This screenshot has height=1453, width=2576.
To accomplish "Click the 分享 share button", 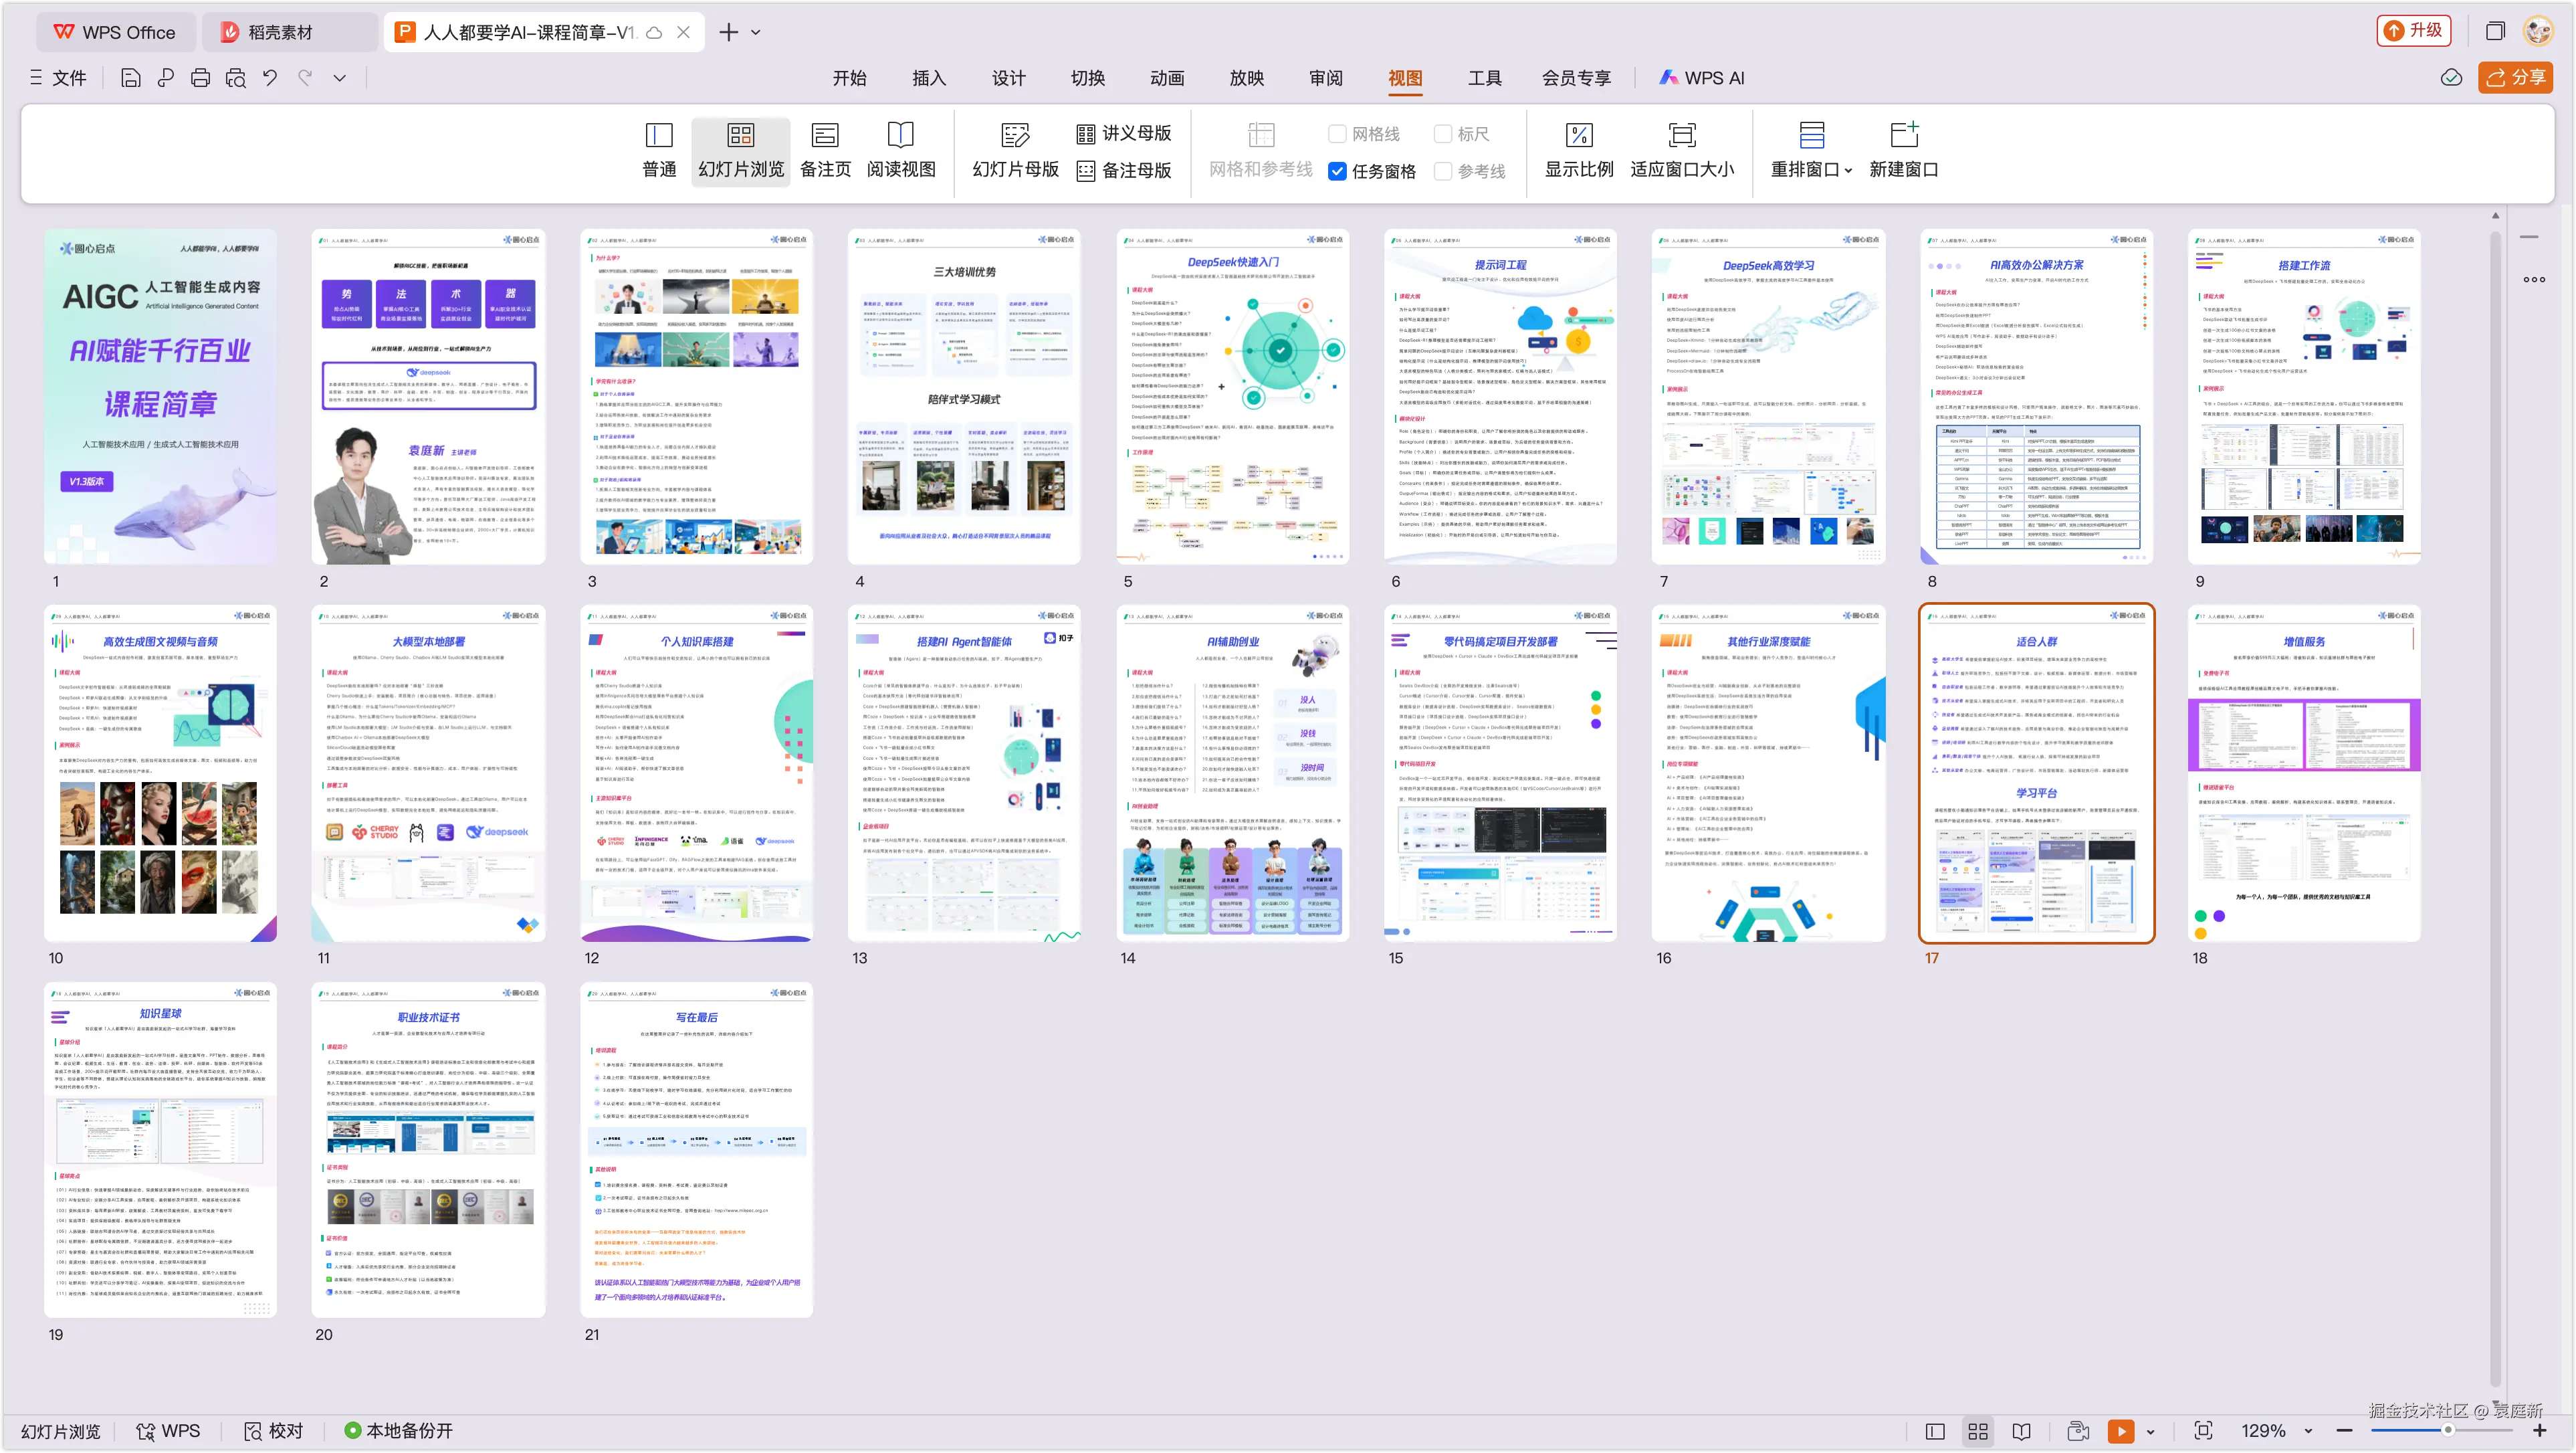I will 2515,78.
